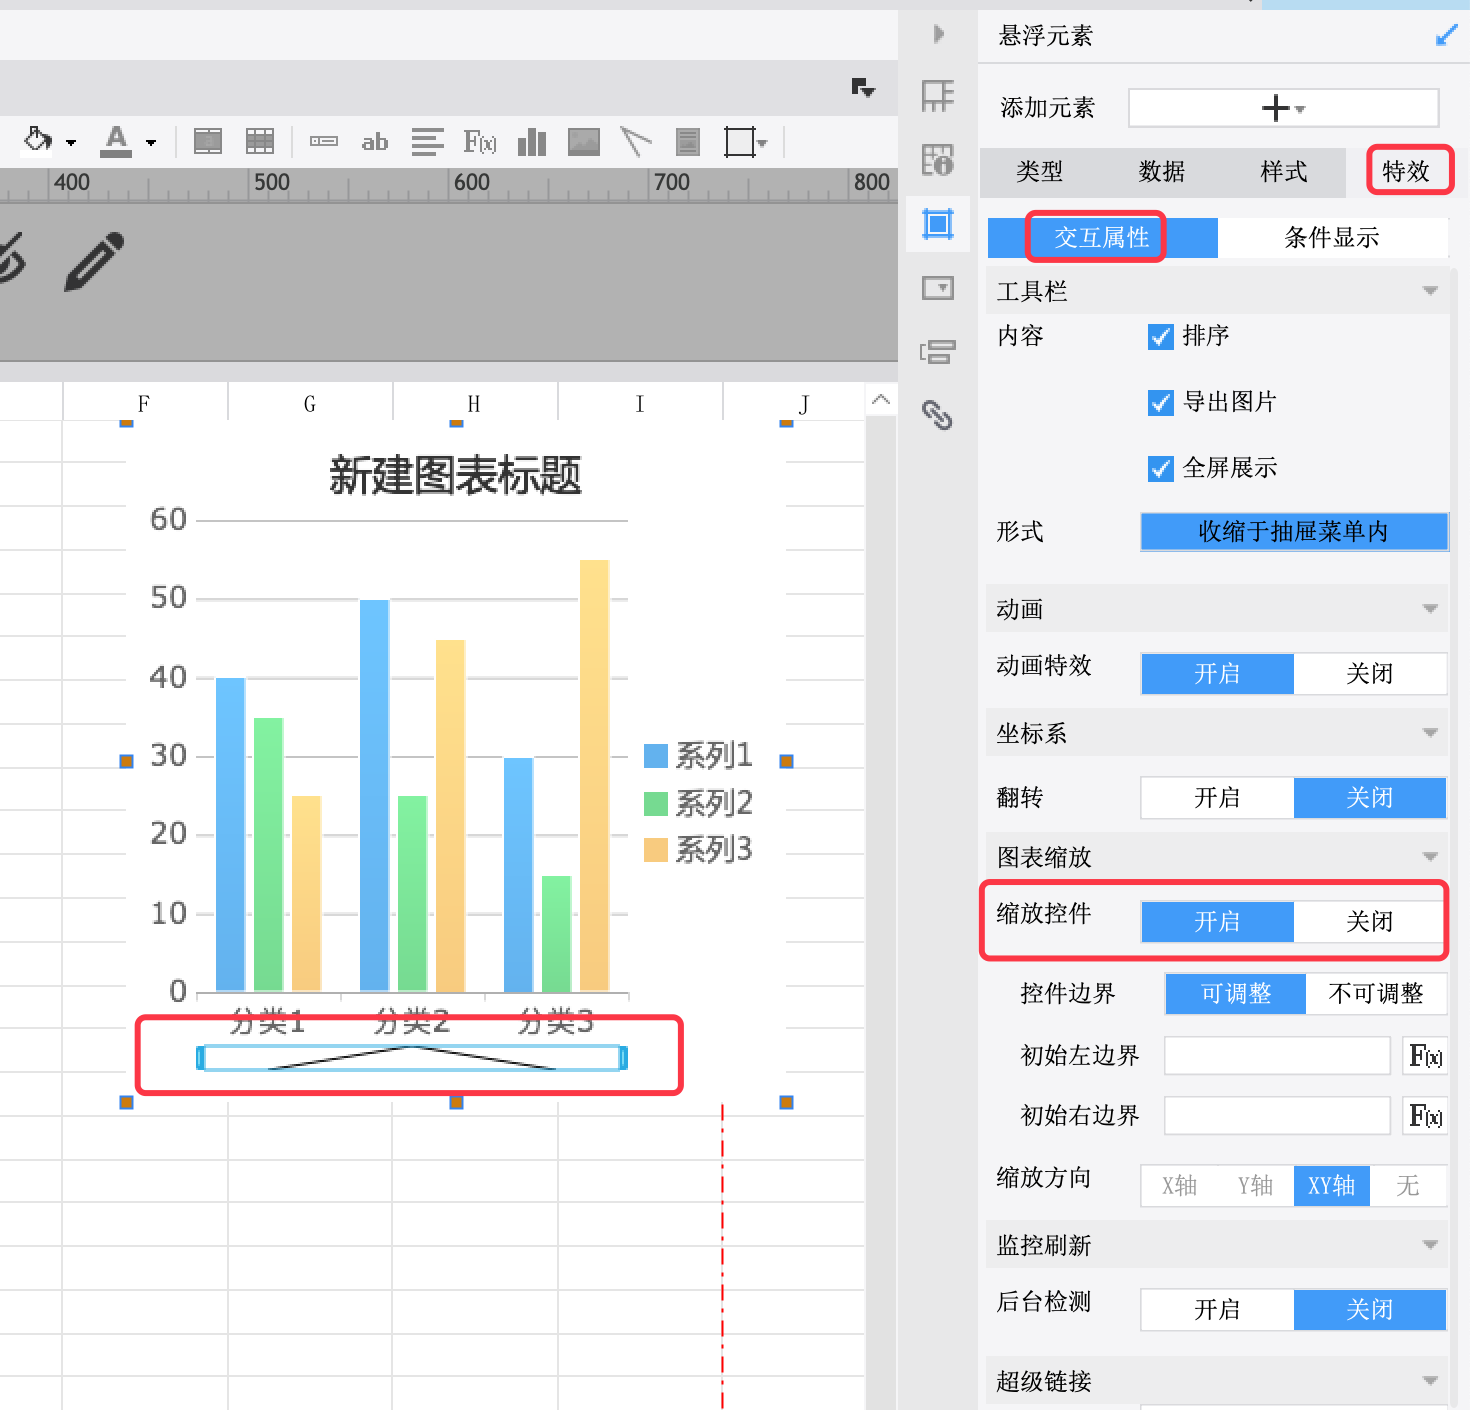Open the 添加元素 plus dropdown
The image size is (1470, 1410).
pyautogui.click(x=1284, y=108)
